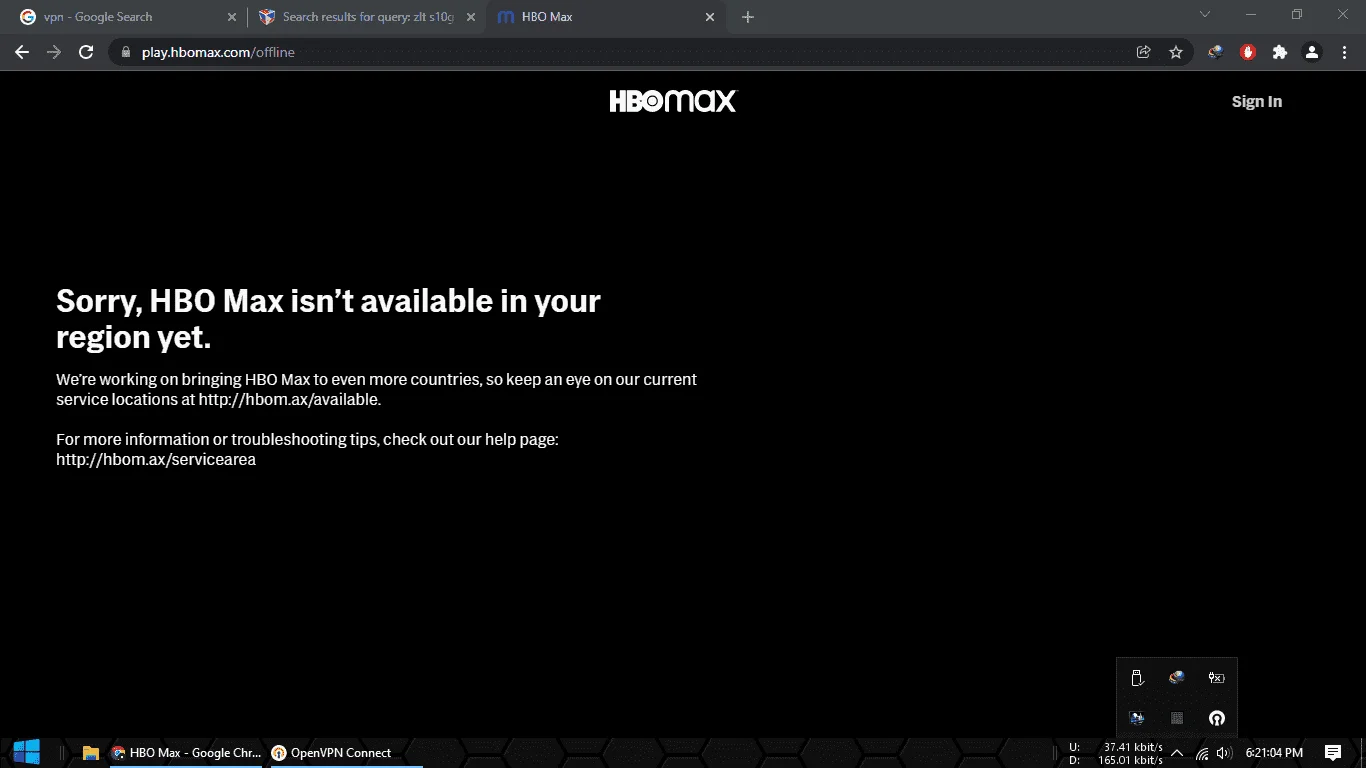Viewport: 1366px width, 768px height.
Task: Click the upload/download speed meter on taskbar
Action: click(x=1116, y=753)
